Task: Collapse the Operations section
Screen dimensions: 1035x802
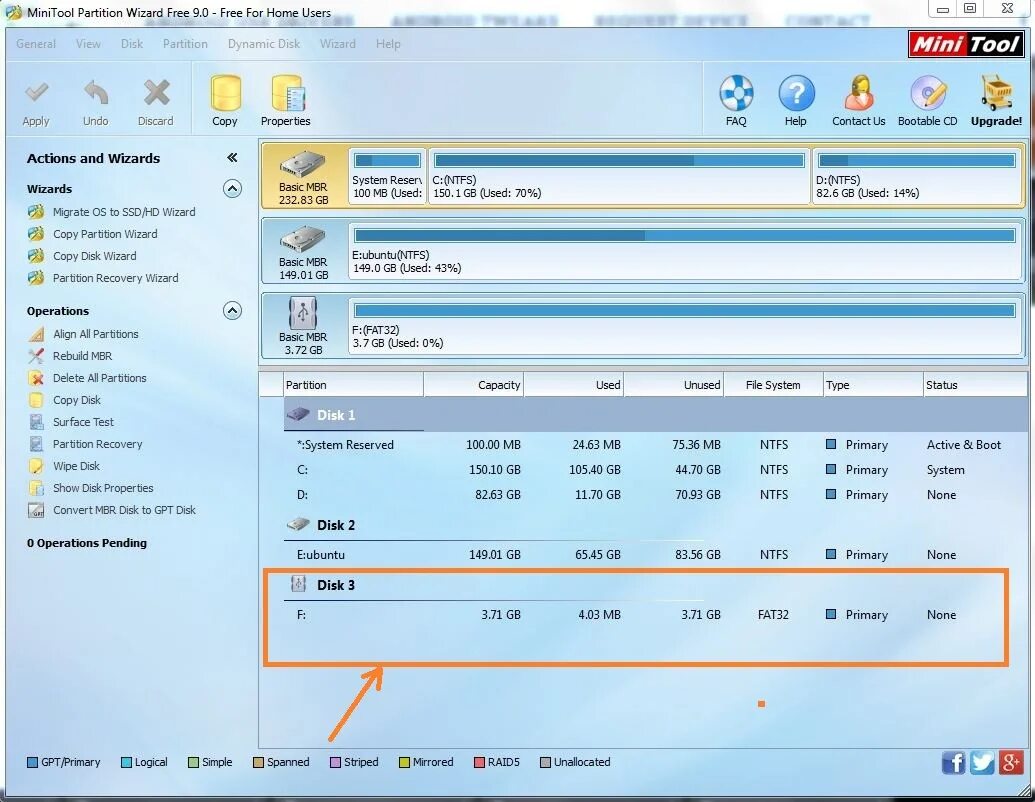Action: pyautogui.click(x=232, y=310)
